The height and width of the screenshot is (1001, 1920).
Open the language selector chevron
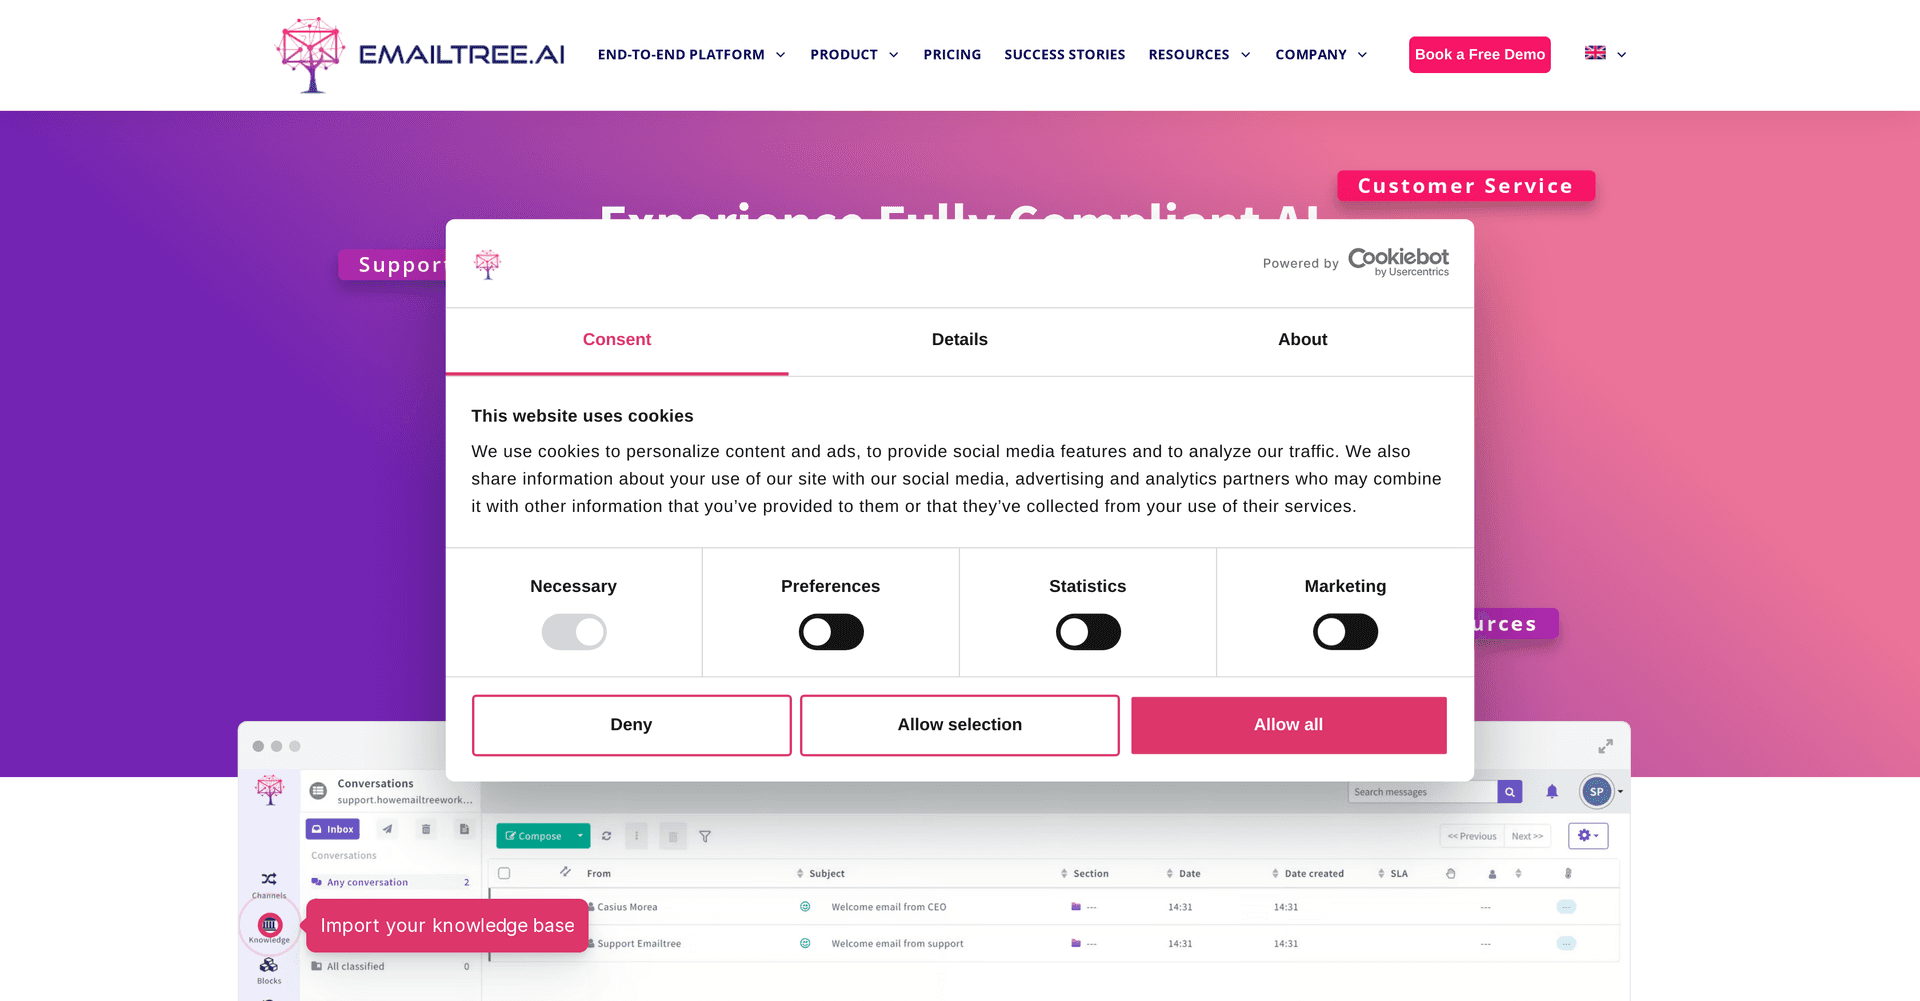(x=1621, y=55)
